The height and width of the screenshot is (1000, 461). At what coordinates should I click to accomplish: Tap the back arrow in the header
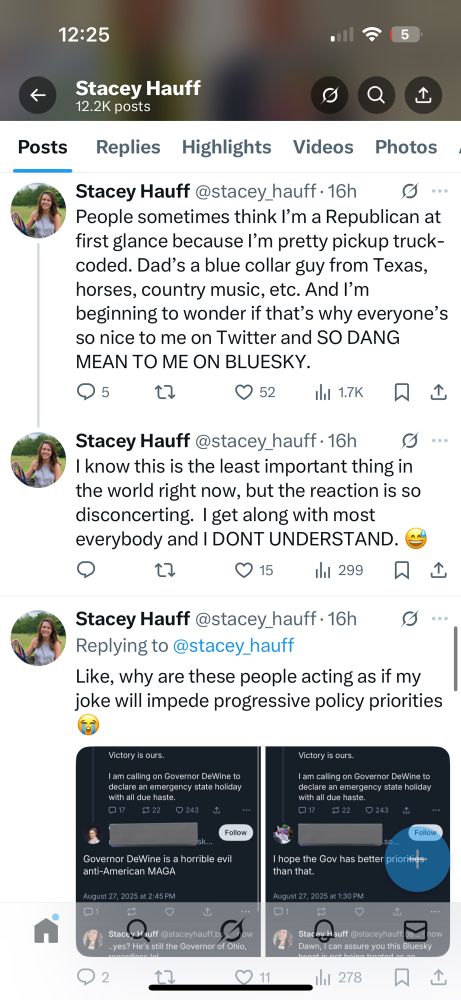(38, 96)
